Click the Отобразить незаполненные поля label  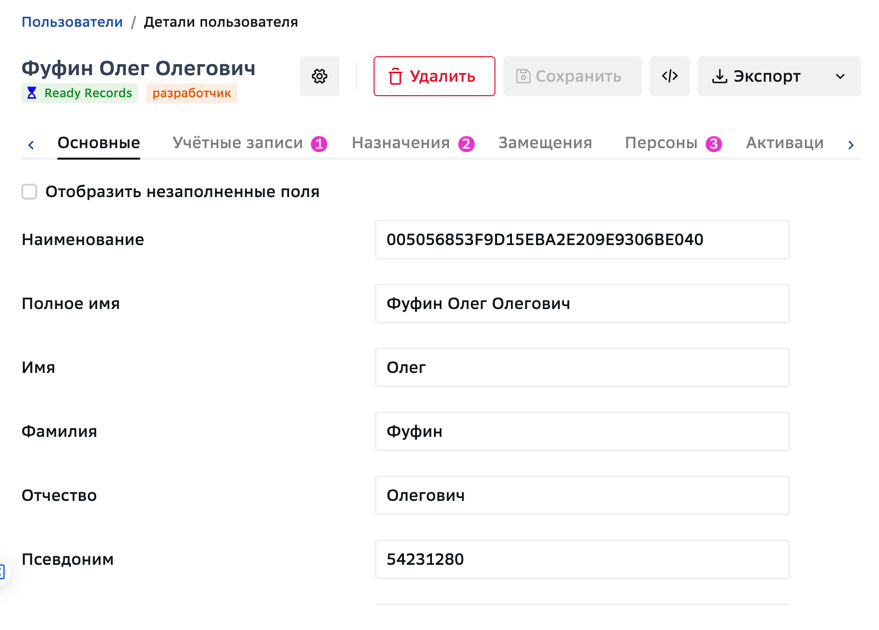(182, 192)
